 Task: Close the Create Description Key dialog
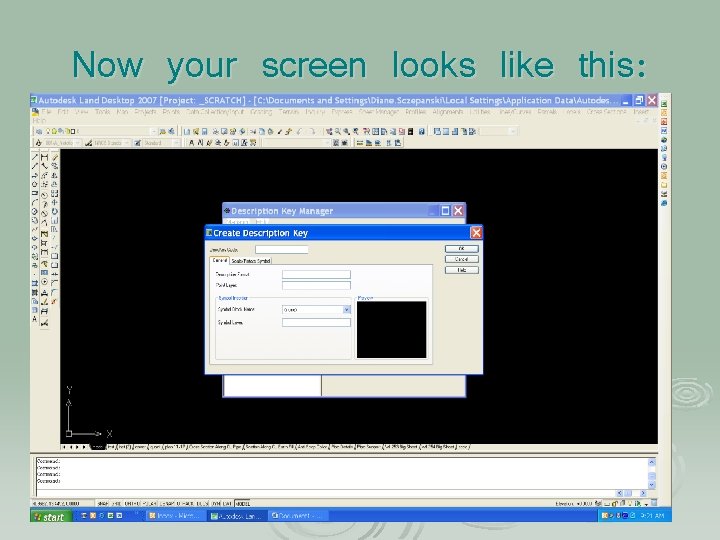pos(476,233)
